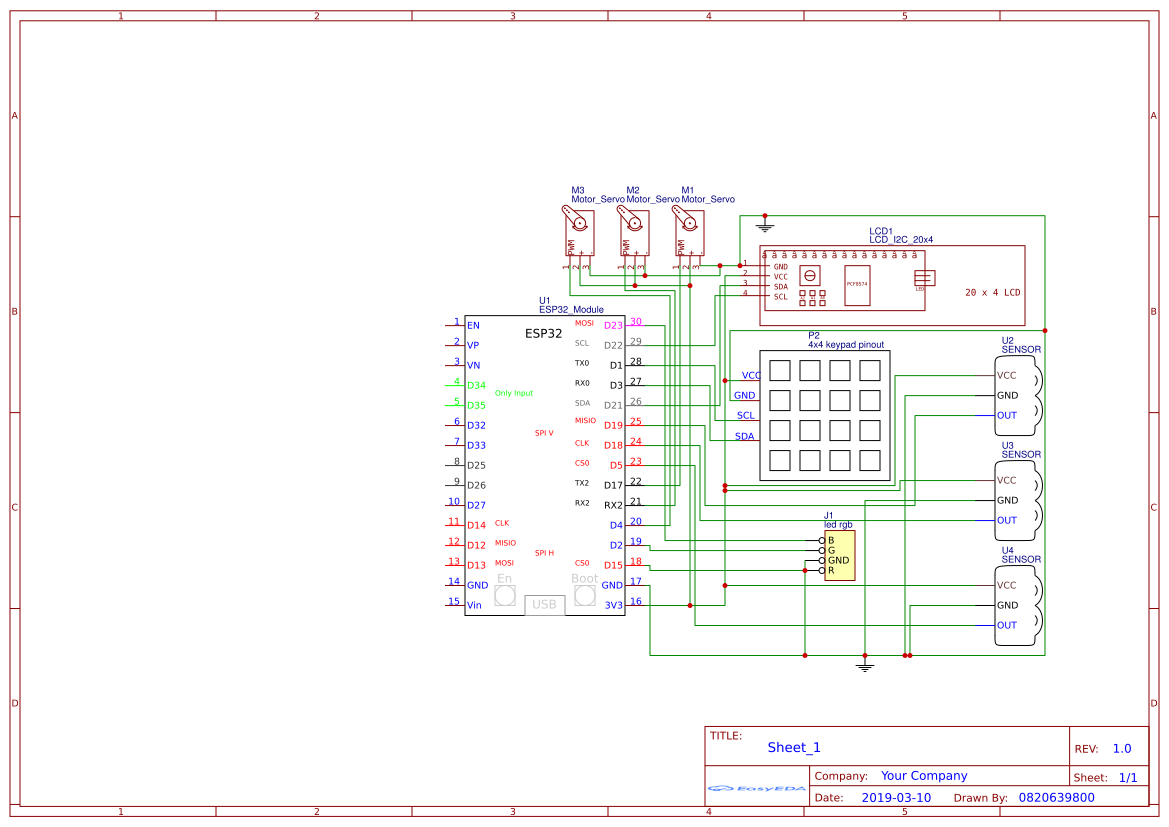Screen dimensions: 1169x827
Task: Click the Boot button on the ESP32
Action: (x=584, y=595)
